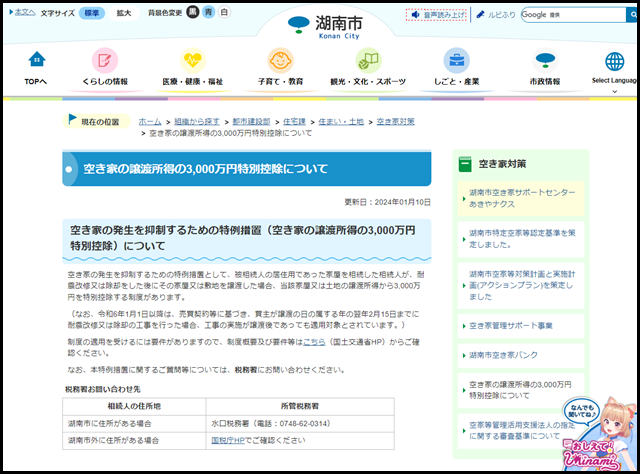Open the しごと・産業 menu label
640x474 pixels.
click(x=456, y=82)
